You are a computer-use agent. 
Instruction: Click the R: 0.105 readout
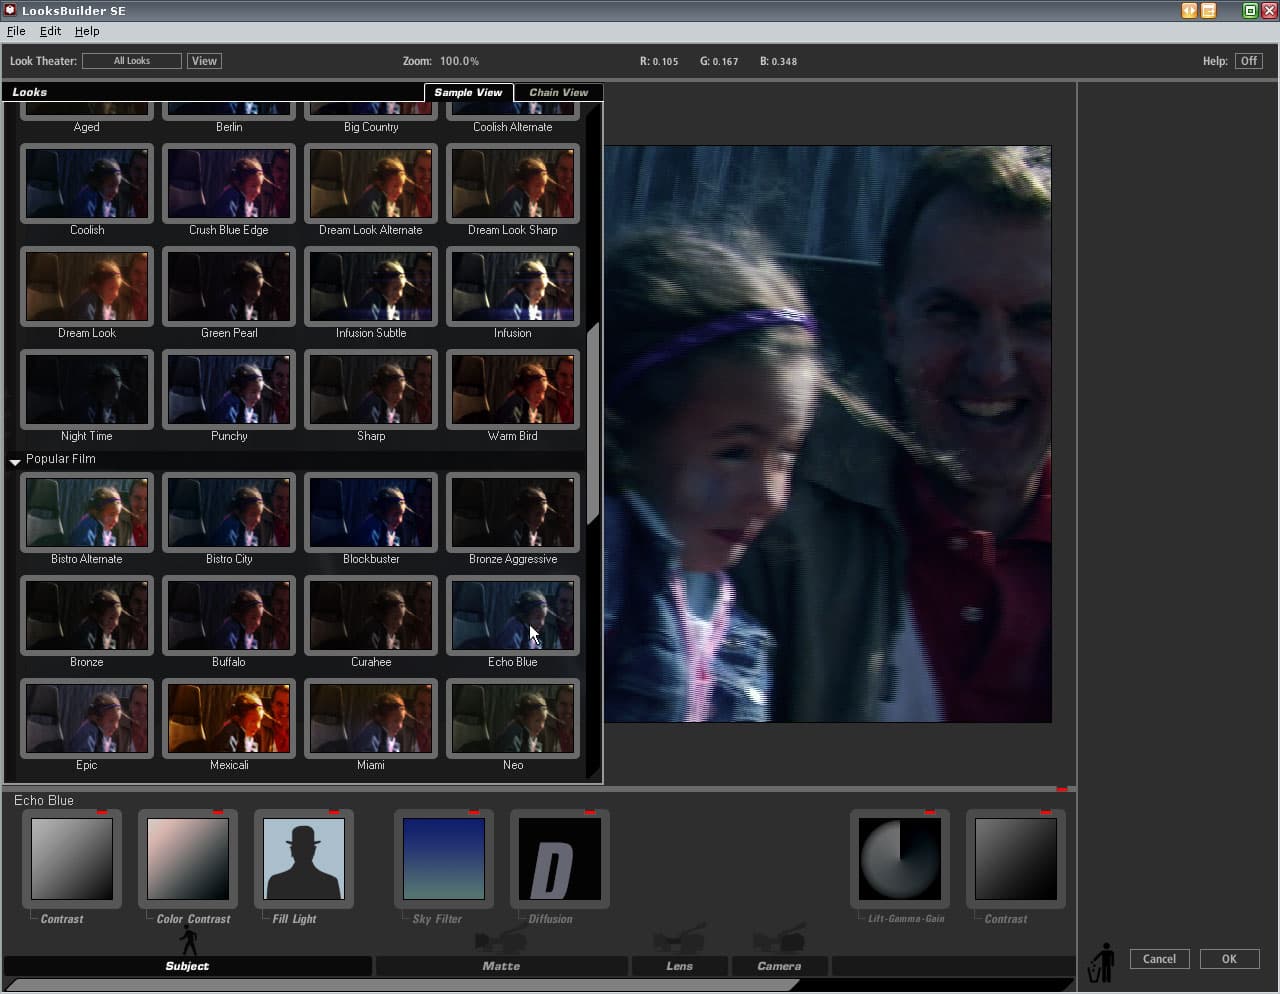[659, 61]
